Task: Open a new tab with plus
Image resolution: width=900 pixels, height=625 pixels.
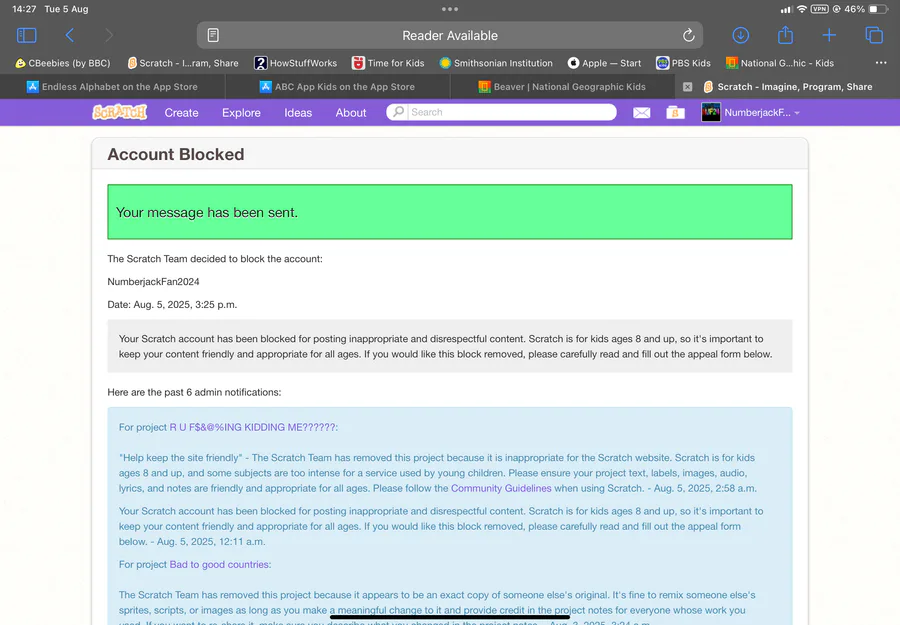Action: pos(829,36)
